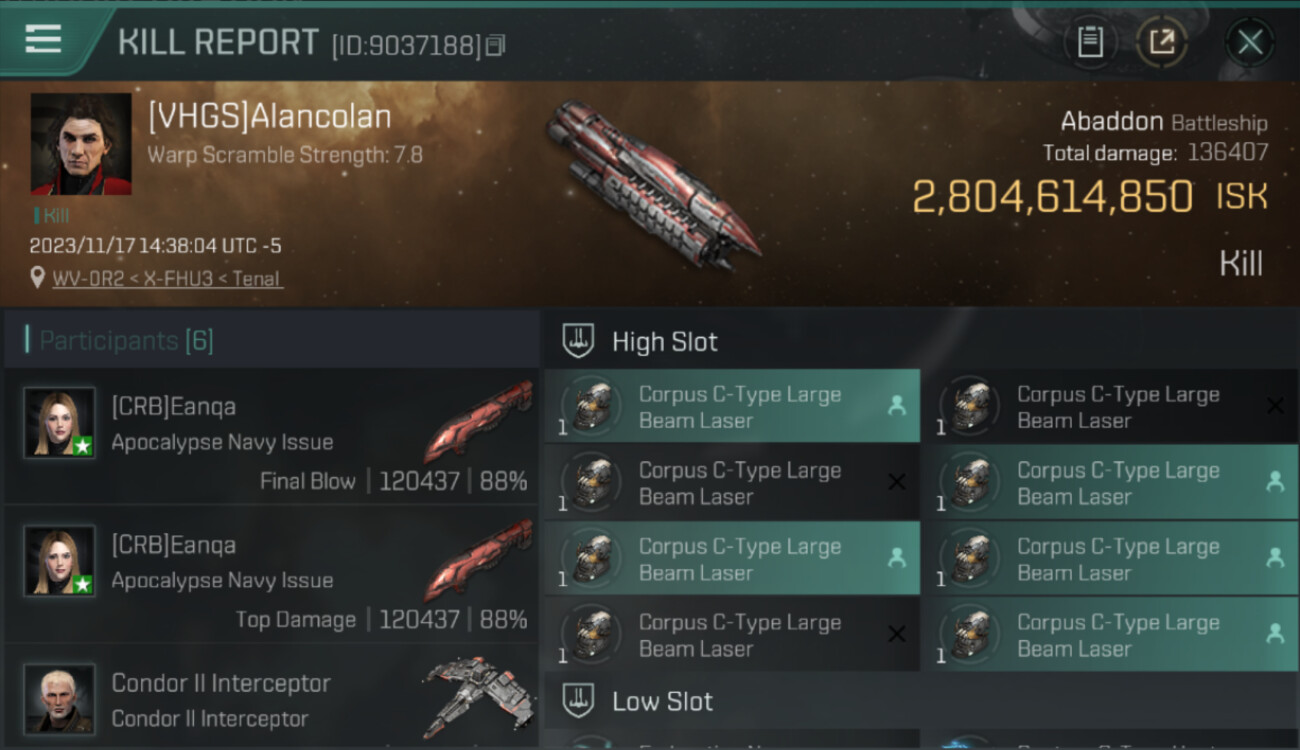Click the Abaddon battleship image
1300x750 pixels.
coord(652,183)
